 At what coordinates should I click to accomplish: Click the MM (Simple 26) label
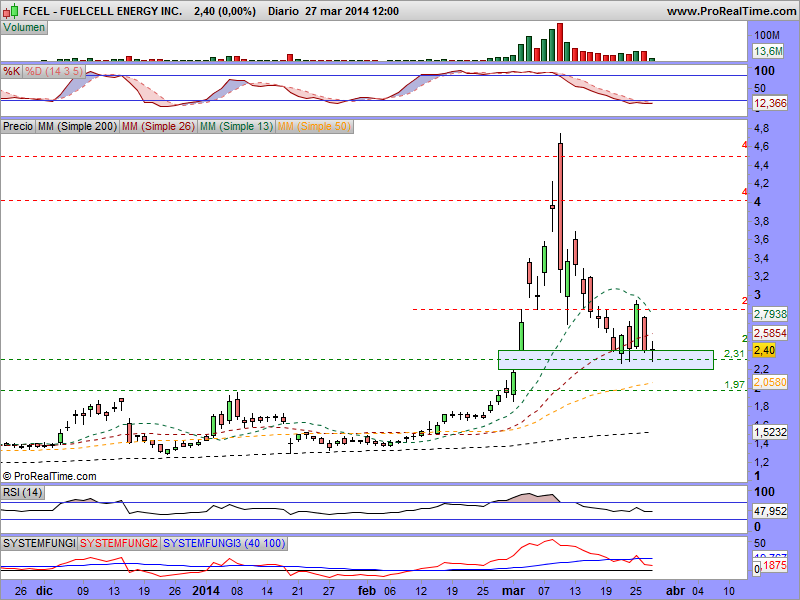[x=158, y=126]
